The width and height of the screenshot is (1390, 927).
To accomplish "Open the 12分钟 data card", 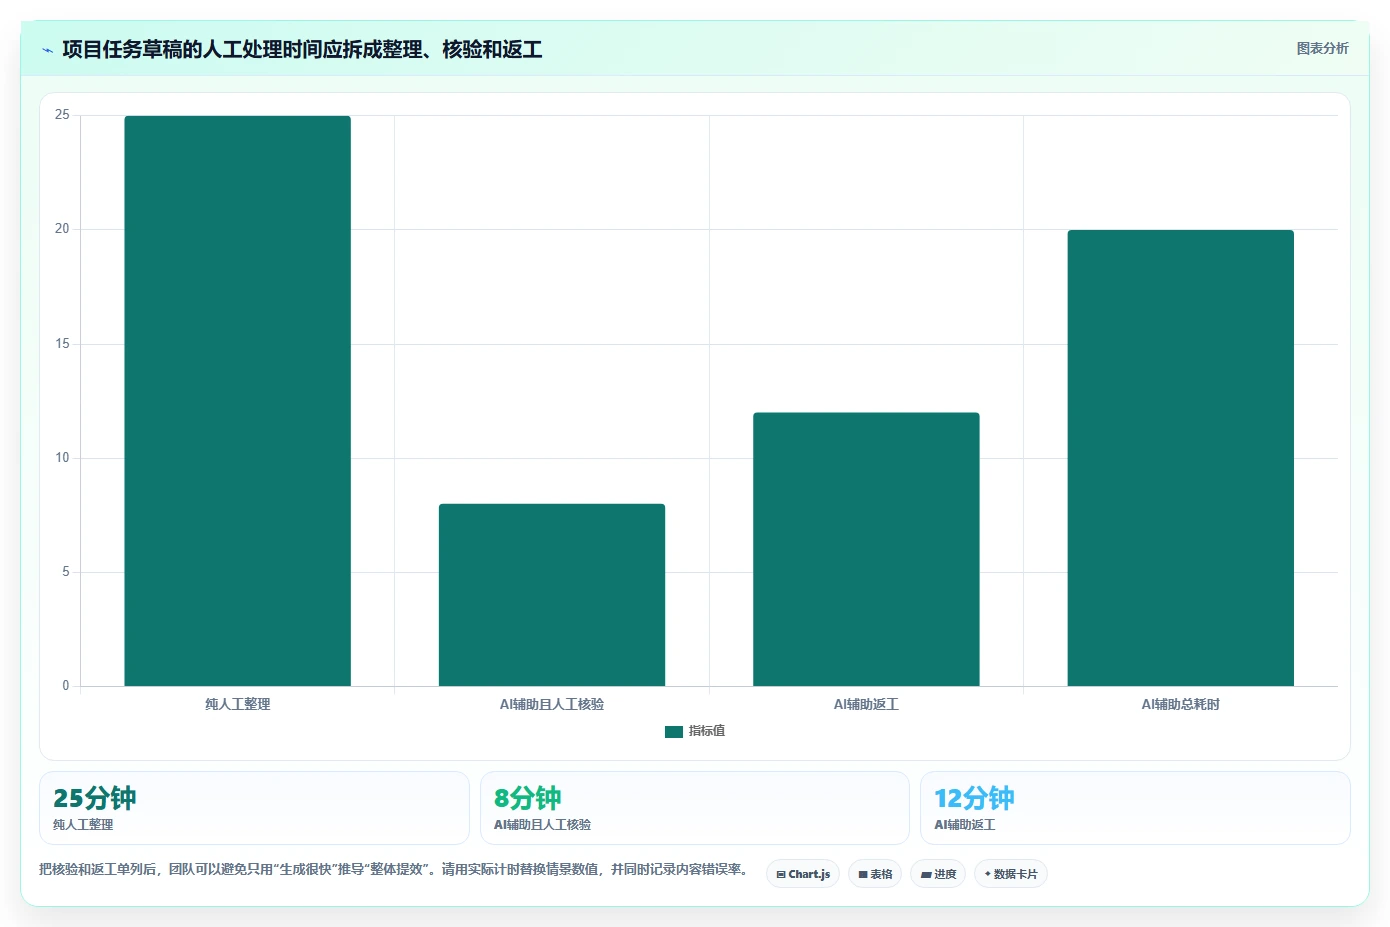I will coord(1135,808).
